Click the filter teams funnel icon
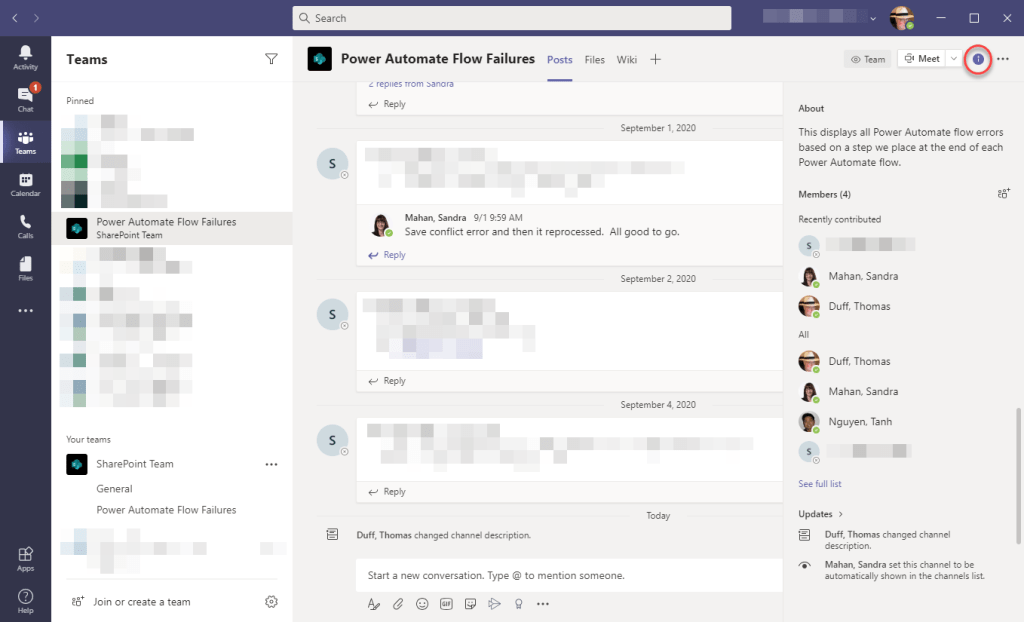This screenshot has height=622, width=1024. tap(271, 59)
